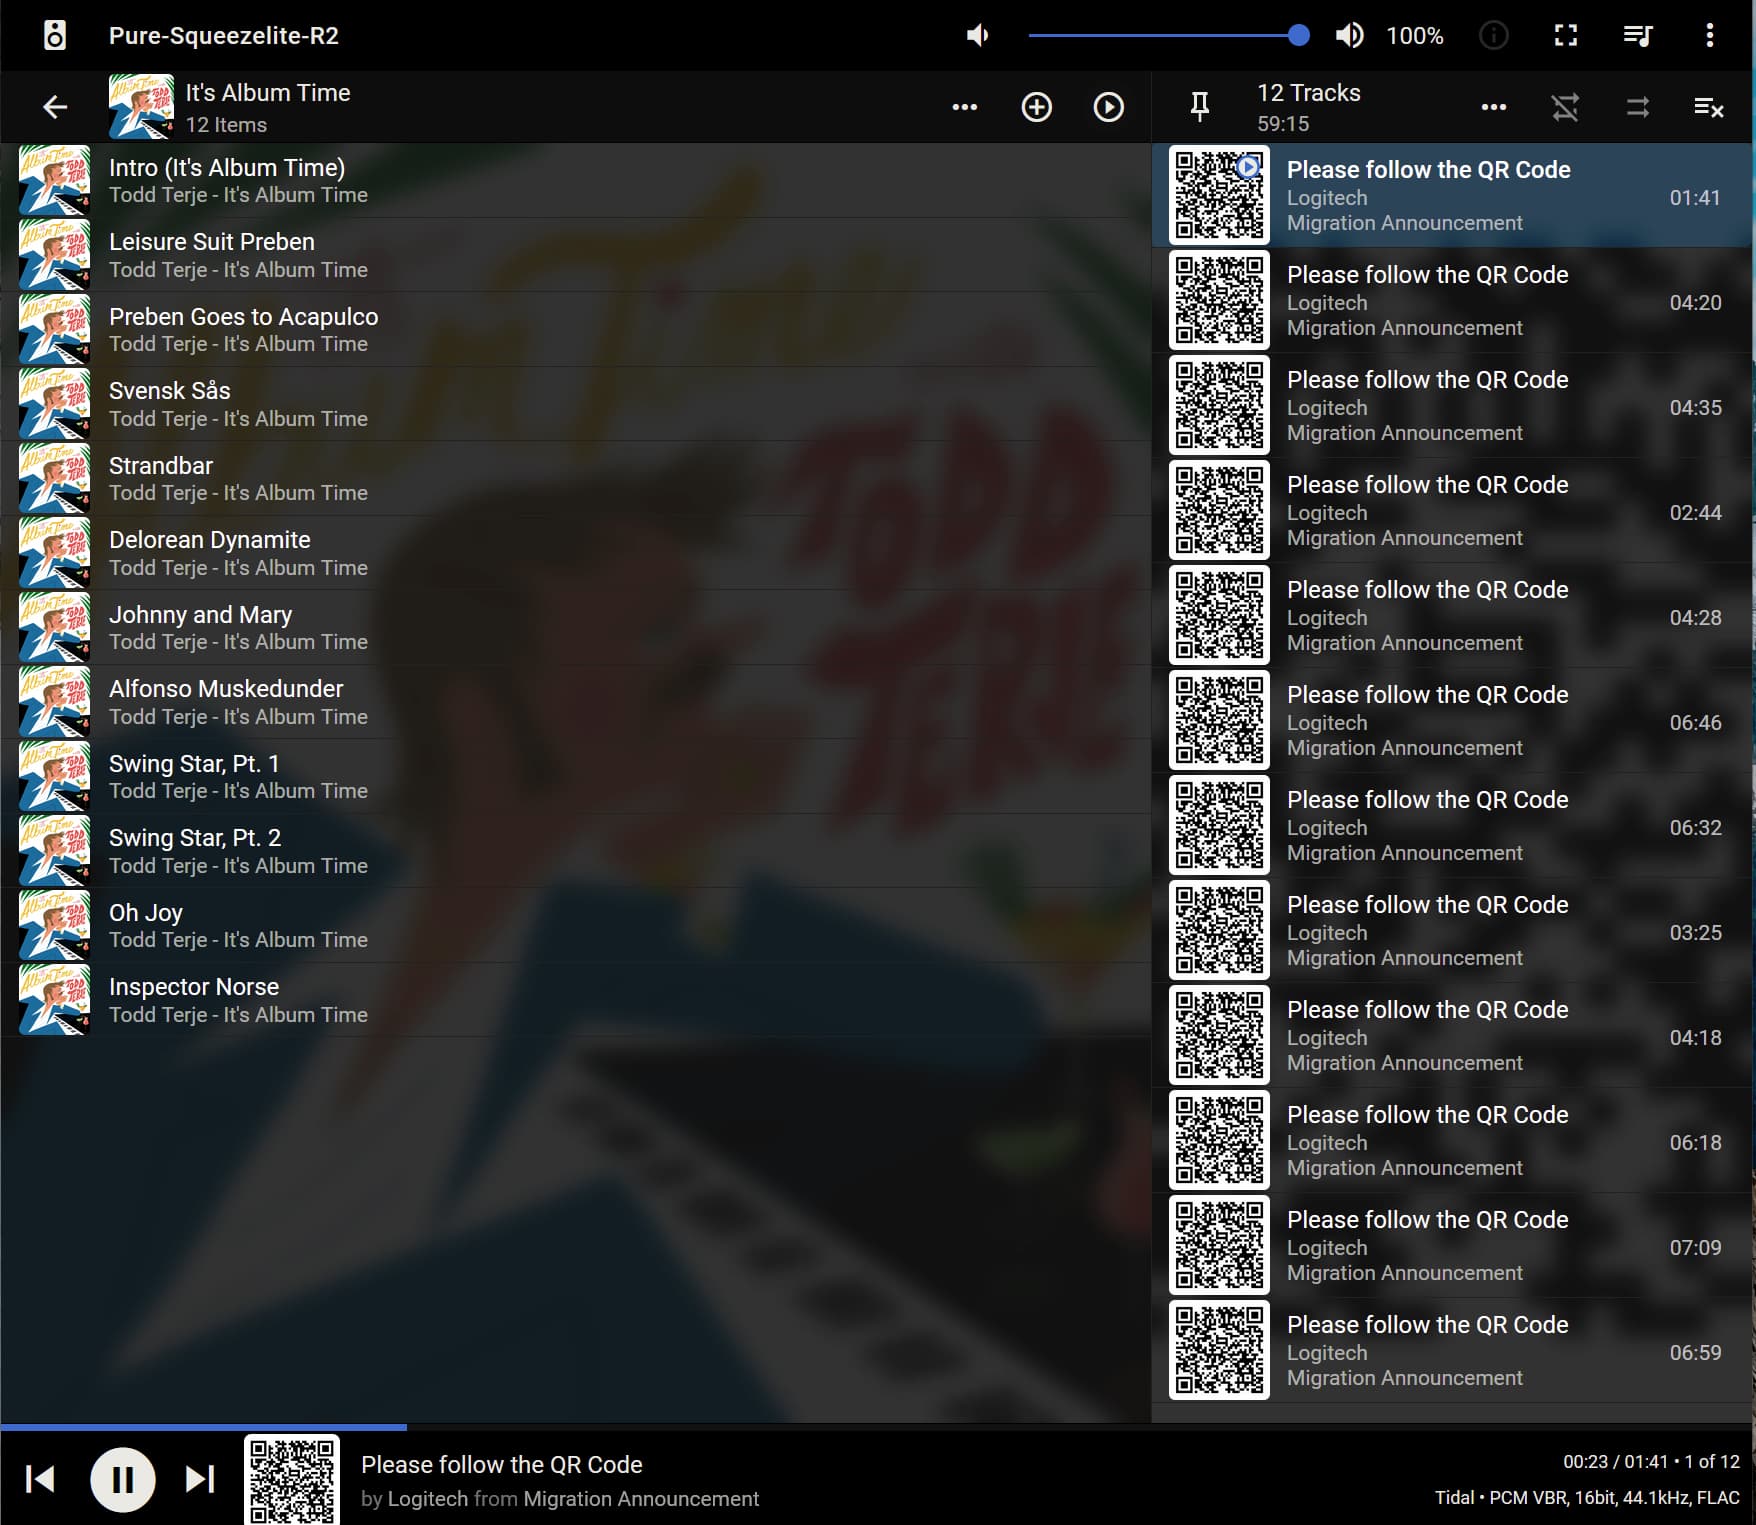
Task: Click the Tidal PCM VBR format info
Action: 1587,1498
